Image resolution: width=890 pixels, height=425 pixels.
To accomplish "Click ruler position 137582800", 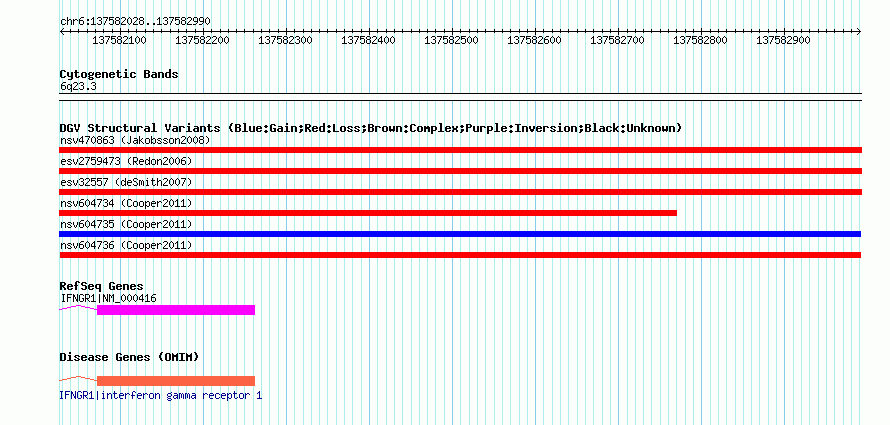I will tap(700, 41).
